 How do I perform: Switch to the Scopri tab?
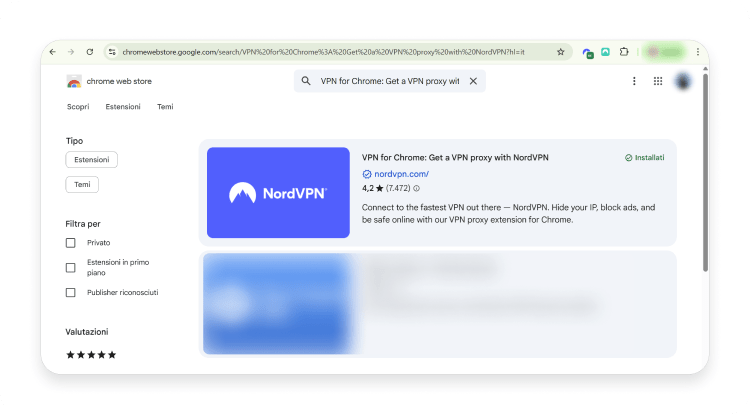click(x=78, y=107)
